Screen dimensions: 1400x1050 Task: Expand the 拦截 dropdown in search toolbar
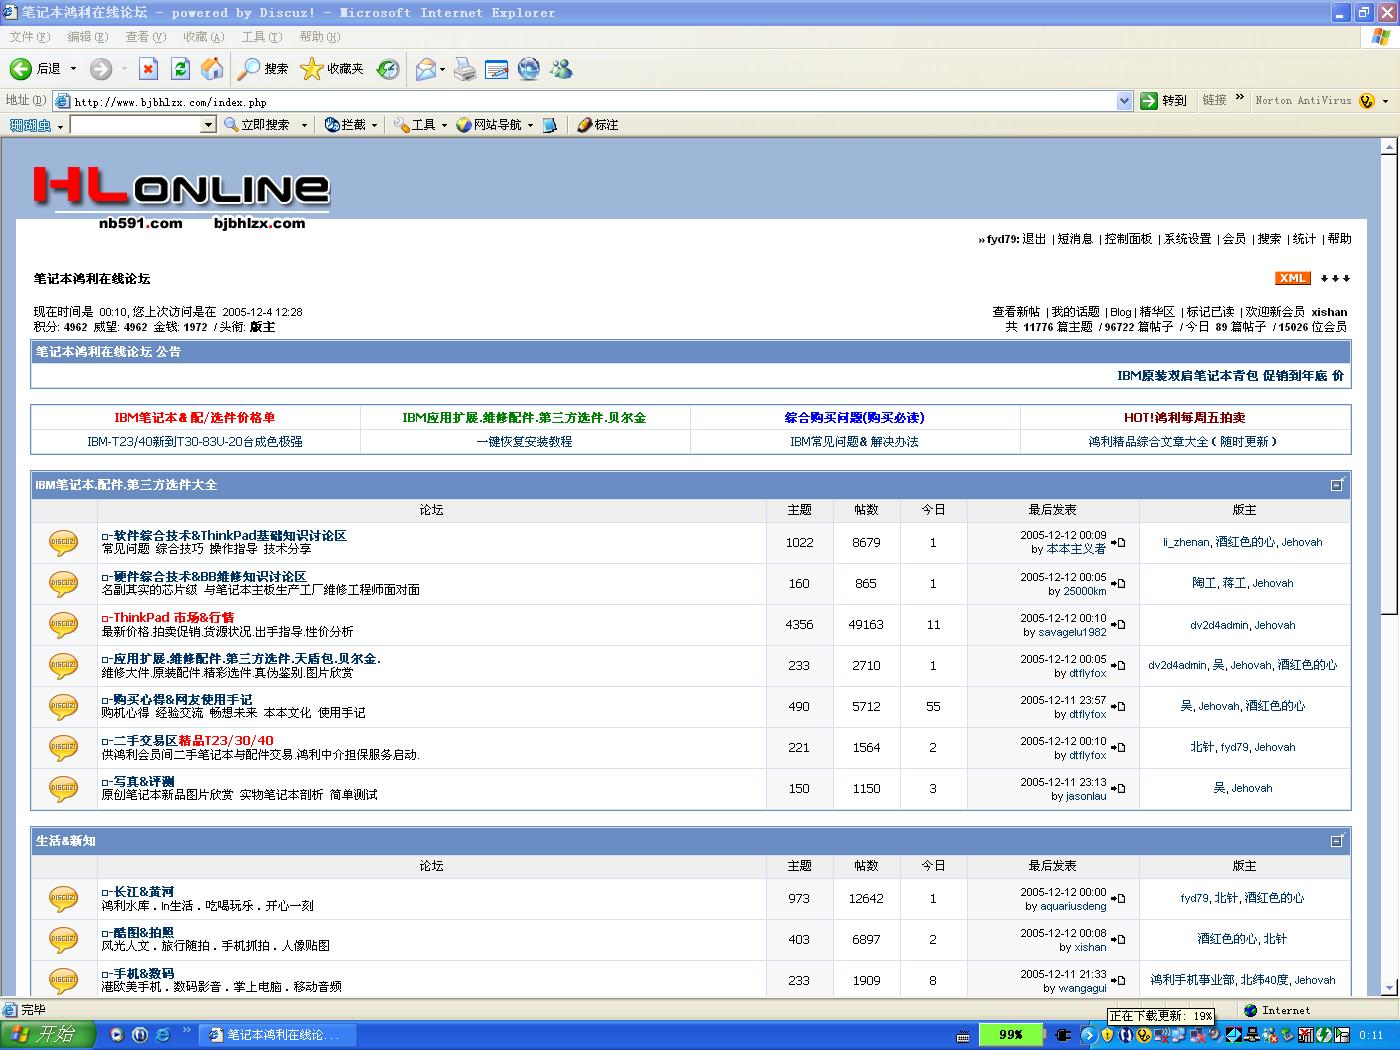[374, 125]
